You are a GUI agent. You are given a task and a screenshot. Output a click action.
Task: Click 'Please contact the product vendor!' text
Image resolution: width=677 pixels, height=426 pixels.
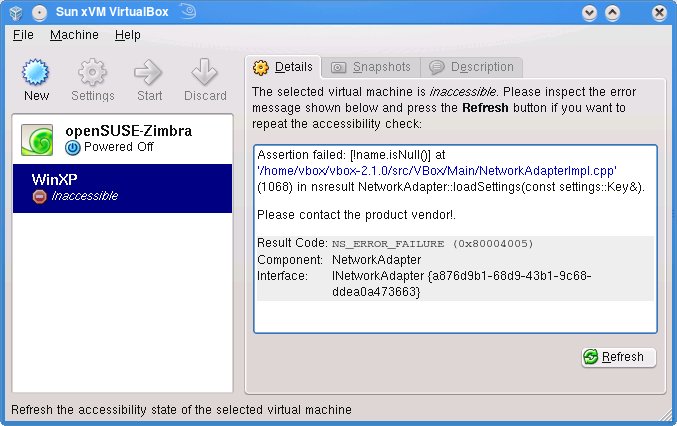(x=356, y=215)
